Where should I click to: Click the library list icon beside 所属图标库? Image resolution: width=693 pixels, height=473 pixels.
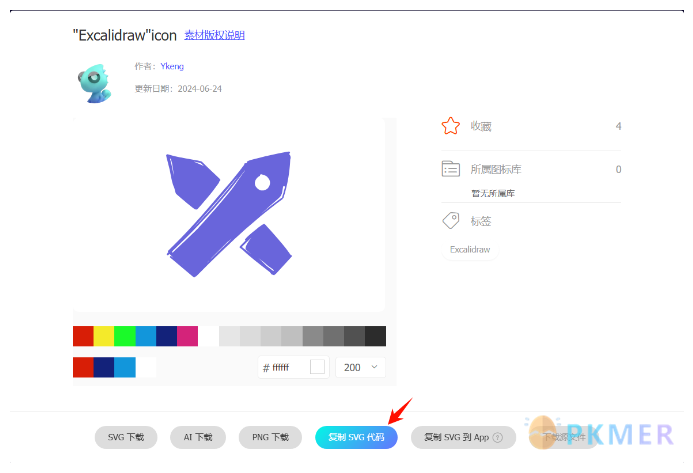point(450,169)
